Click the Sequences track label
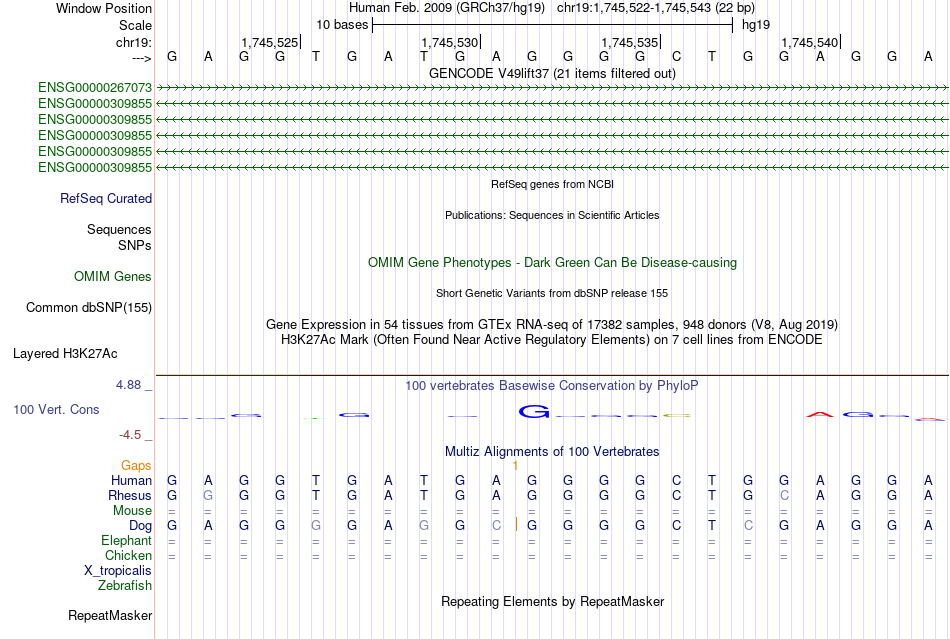The height and width of the screenshot is (639, 950). 119,230
